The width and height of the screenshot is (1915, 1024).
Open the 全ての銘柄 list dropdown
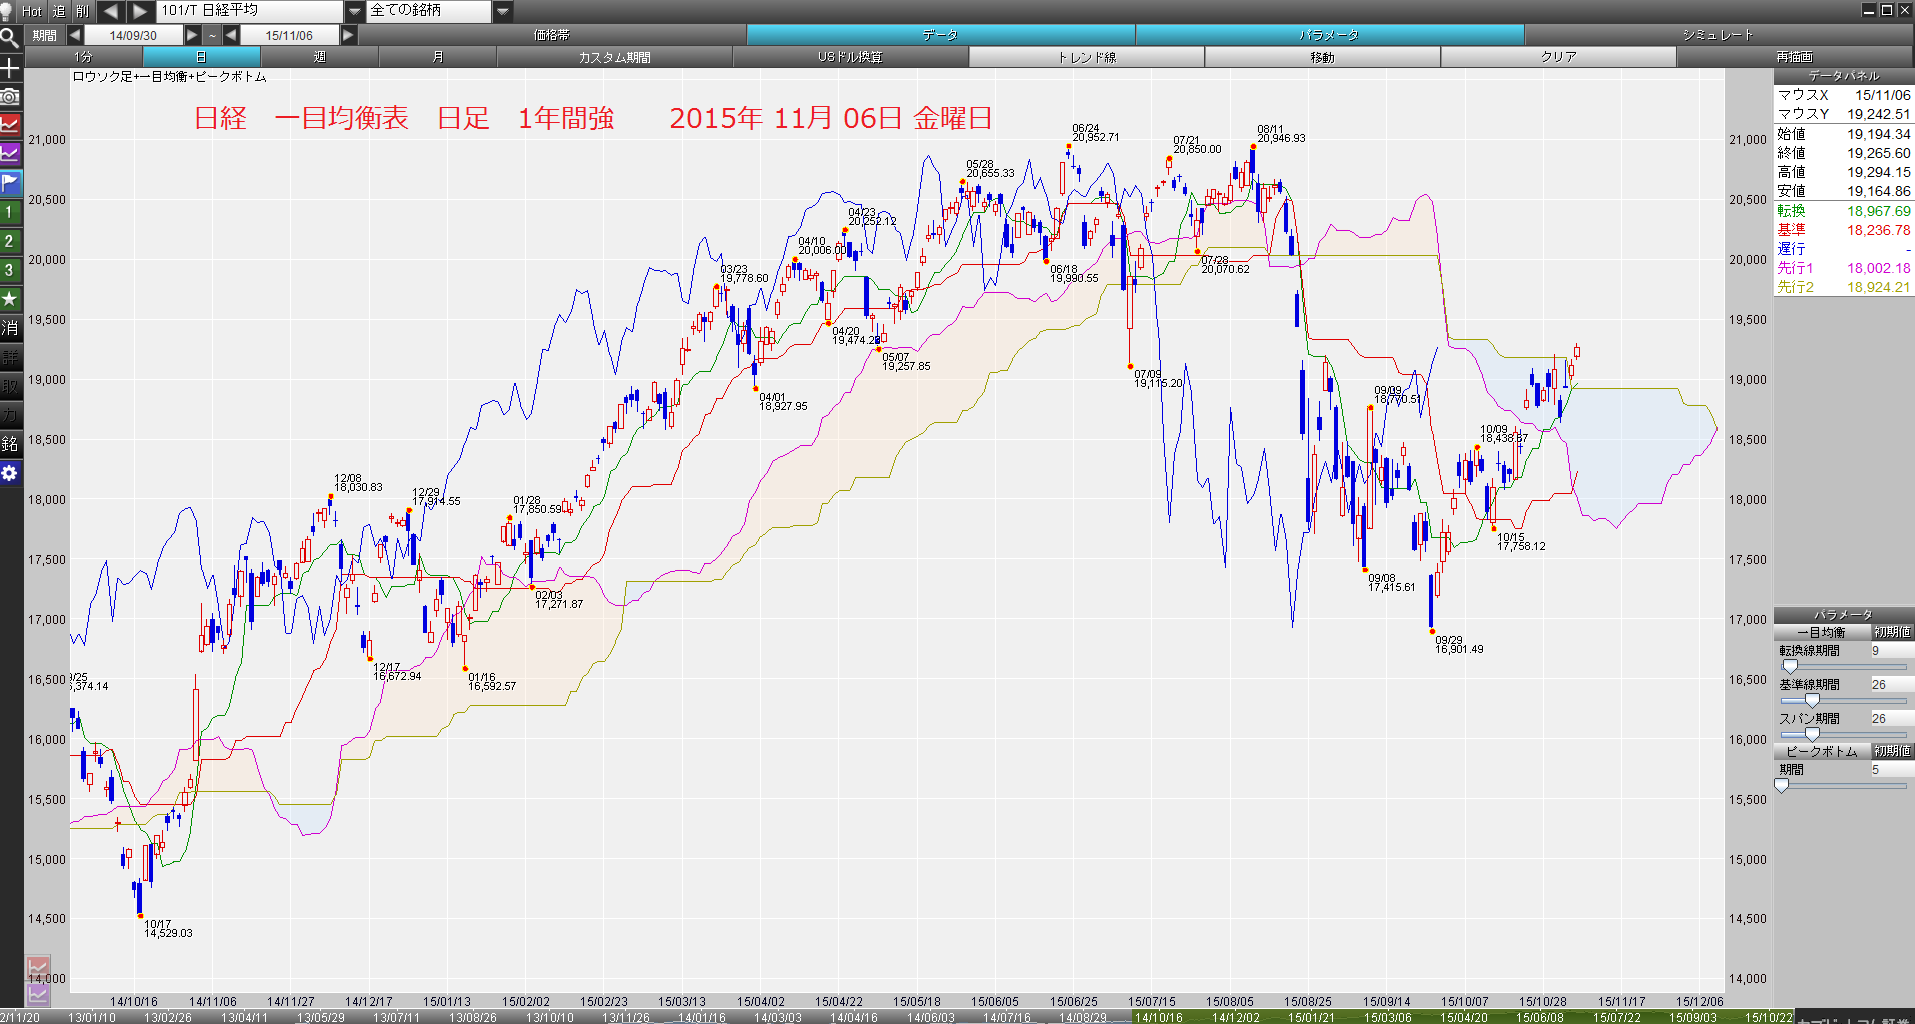502,11
